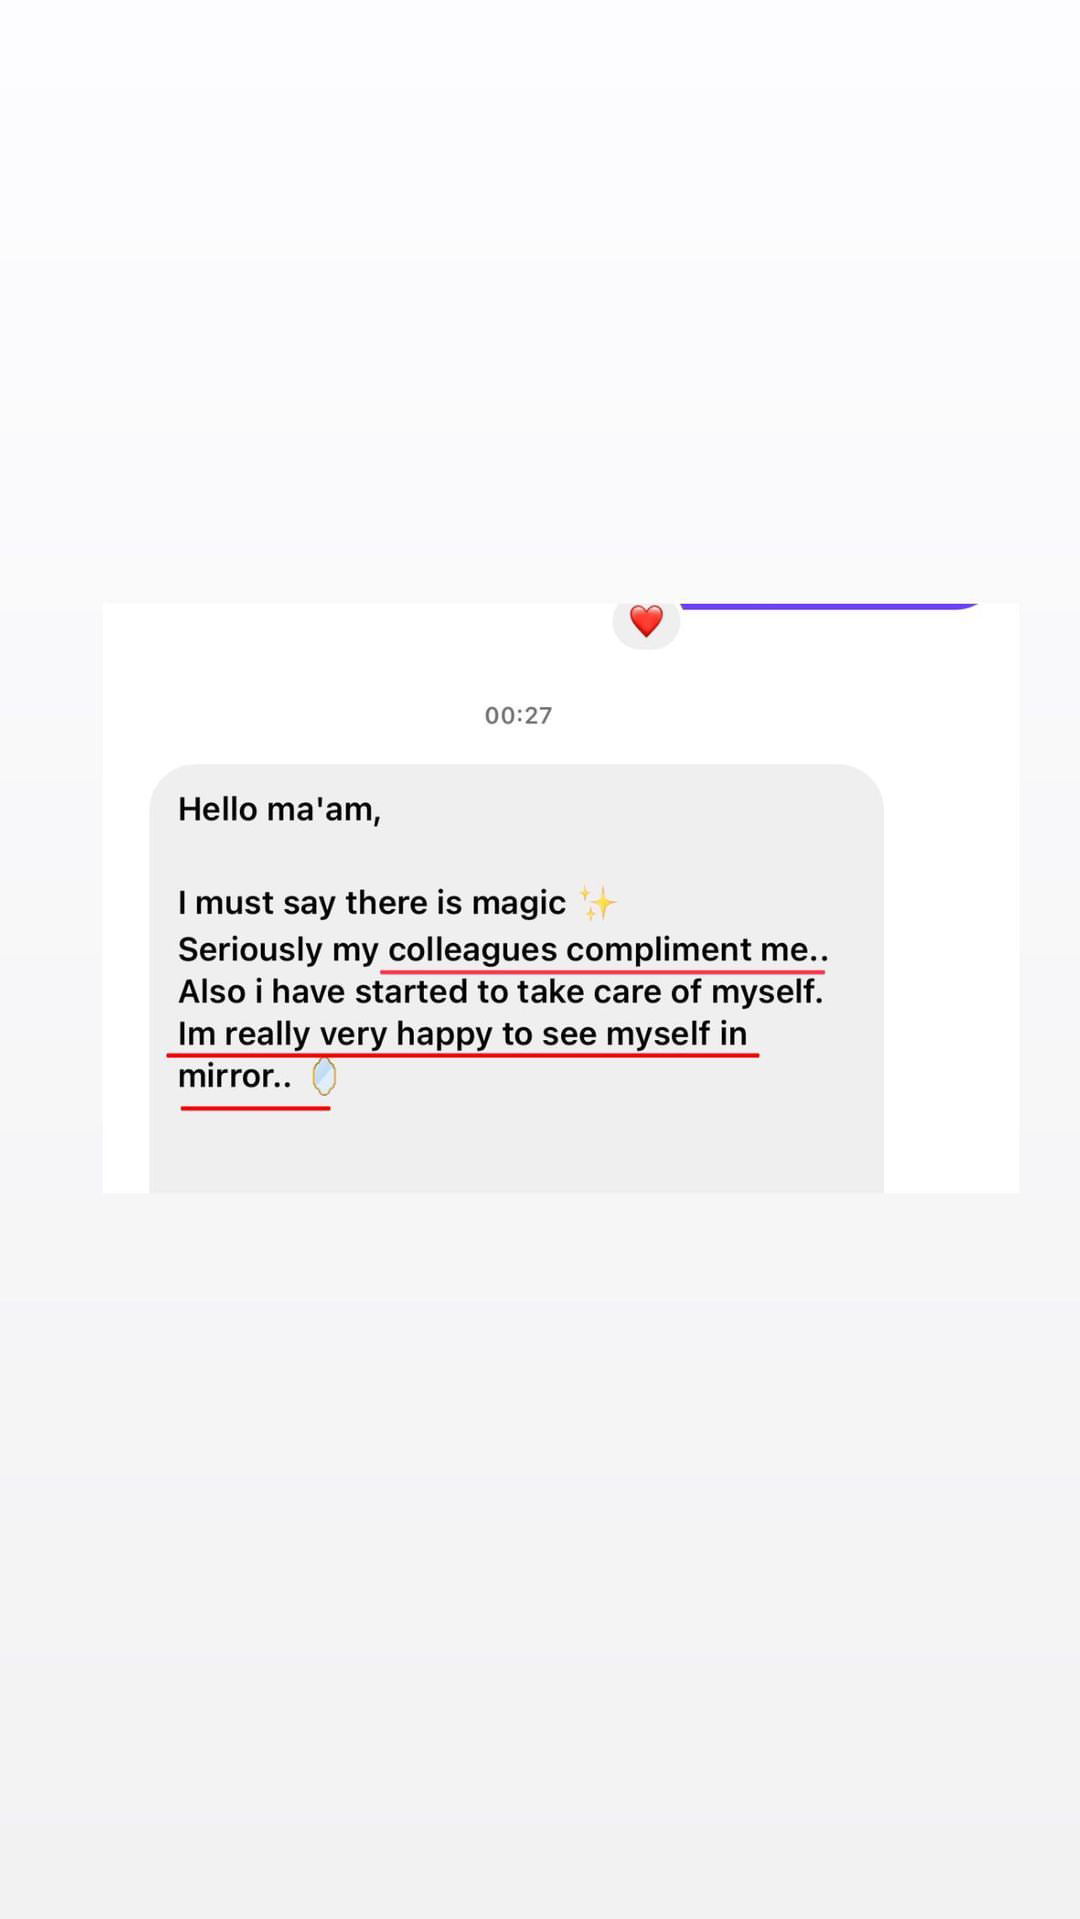Click the word myself. ending the third line
This screenshot has width=1080, height=1919.
[767, 991]
